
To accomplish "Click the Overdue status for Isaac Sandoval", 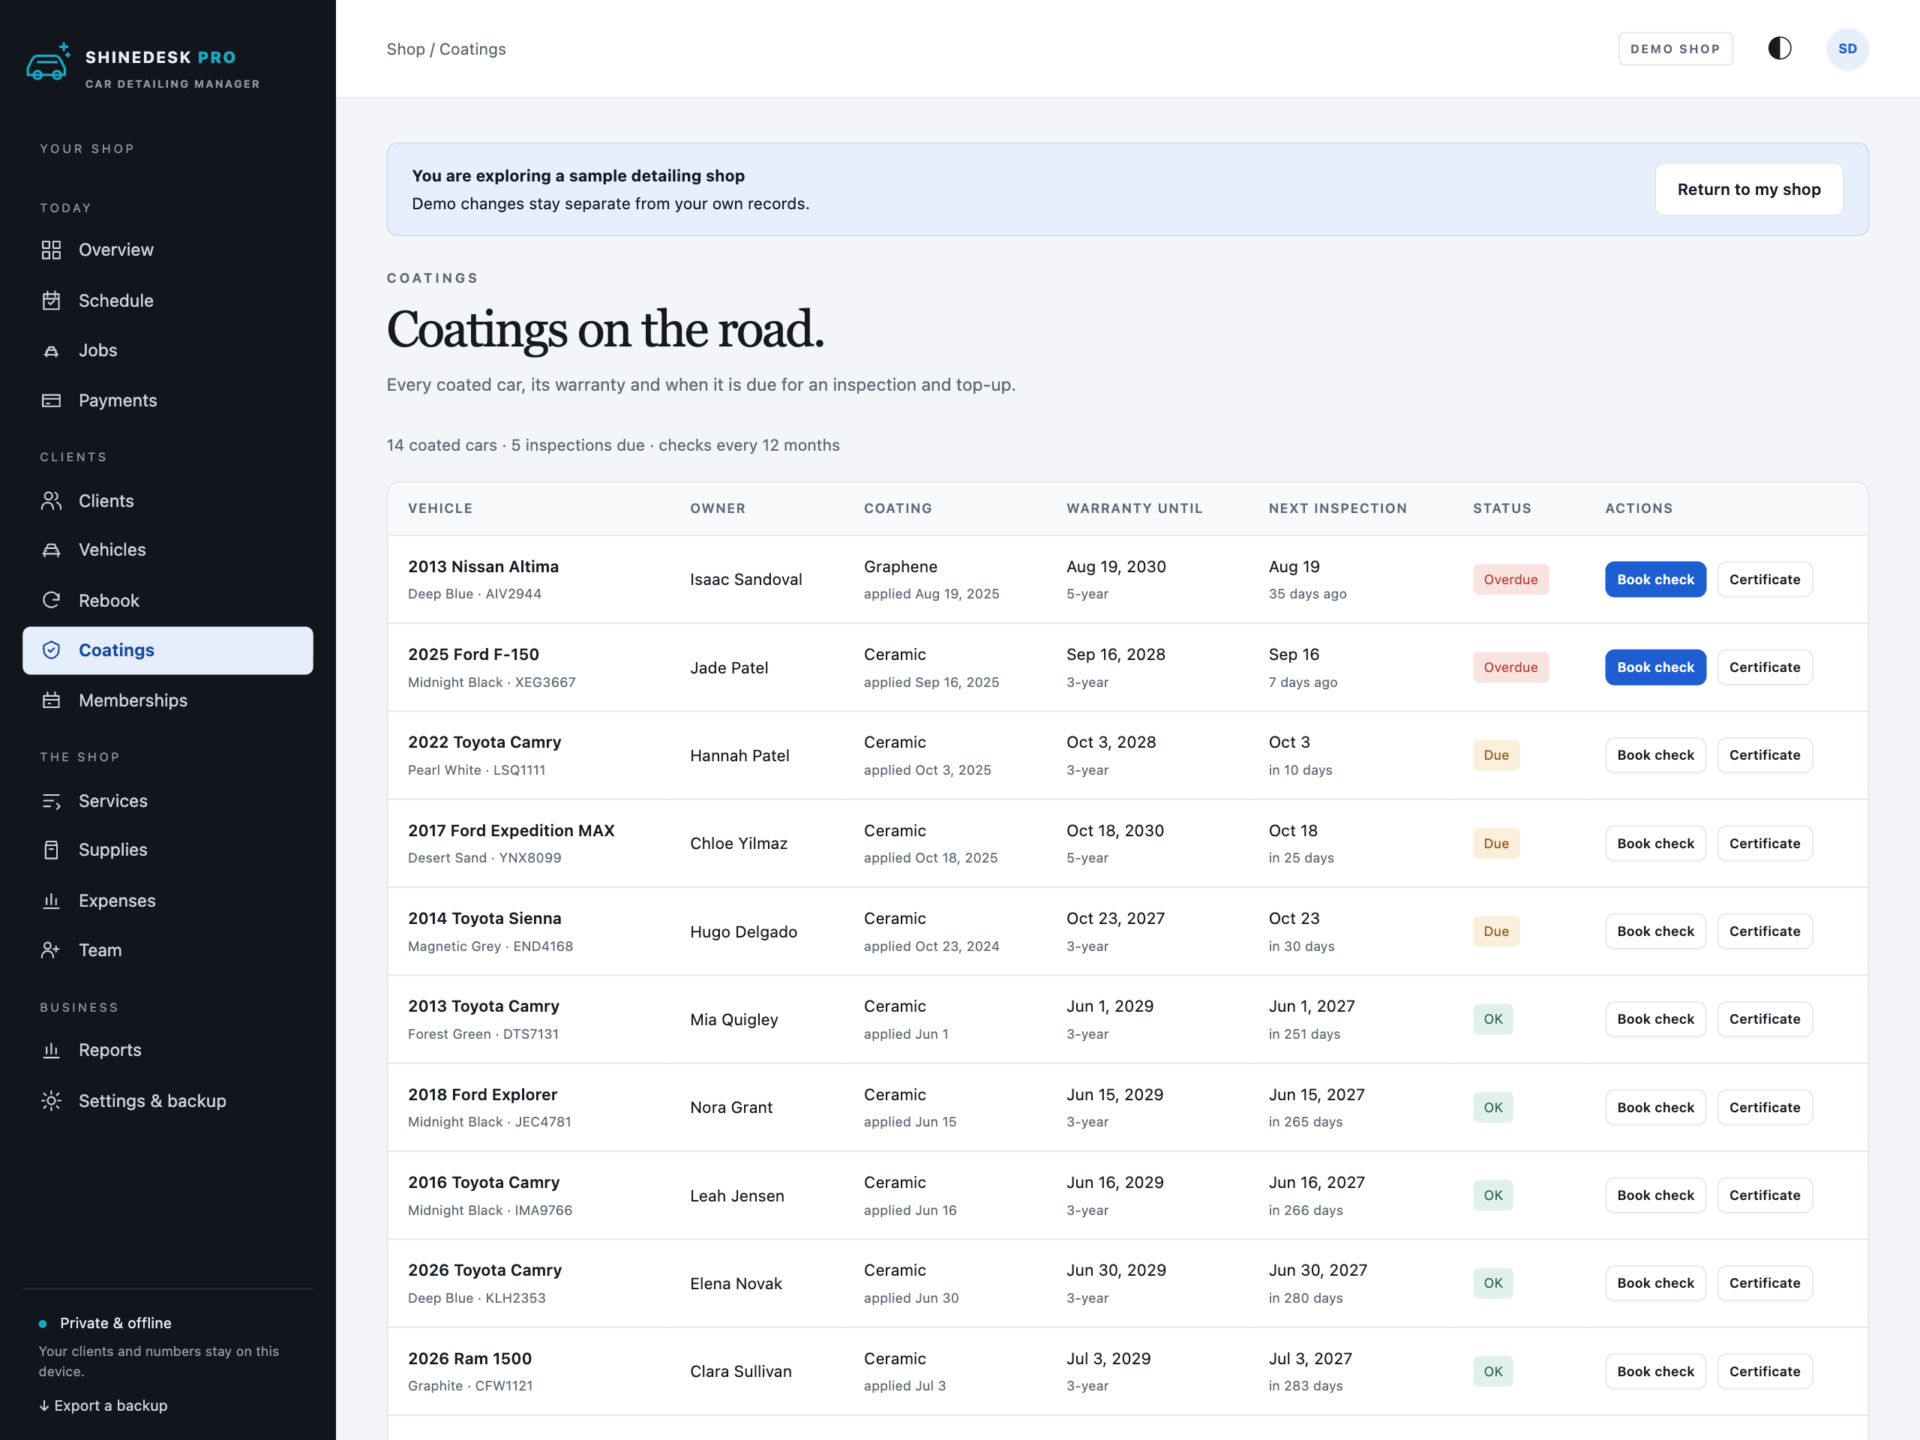I will pyautogui.click(x=1510, y=579).
